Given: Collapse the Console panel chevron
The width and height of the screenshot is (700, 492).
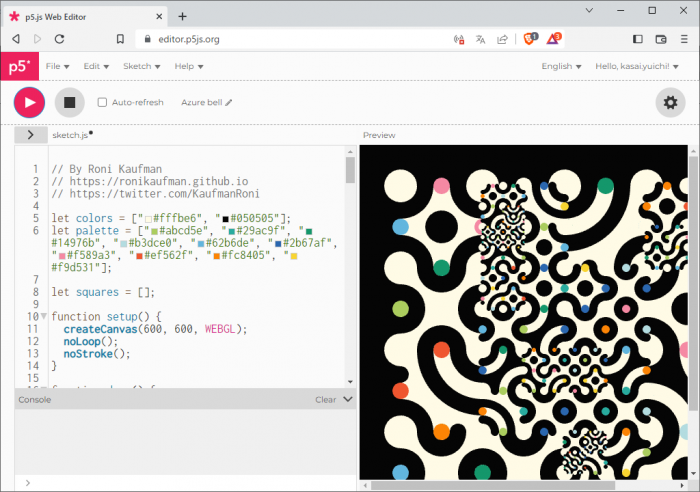Looking at the screenshot, I should click(x=347, y=399).
